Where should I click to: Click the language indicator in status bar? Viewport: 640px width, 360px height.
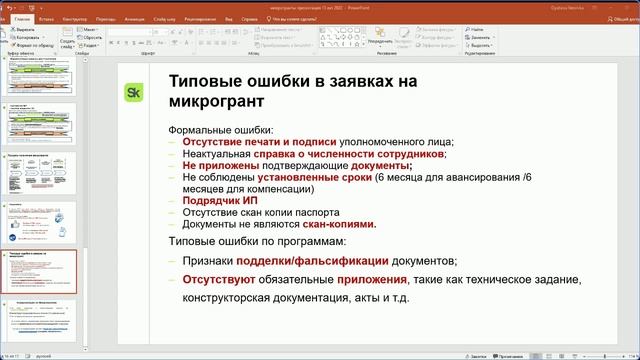coord(43,356)
